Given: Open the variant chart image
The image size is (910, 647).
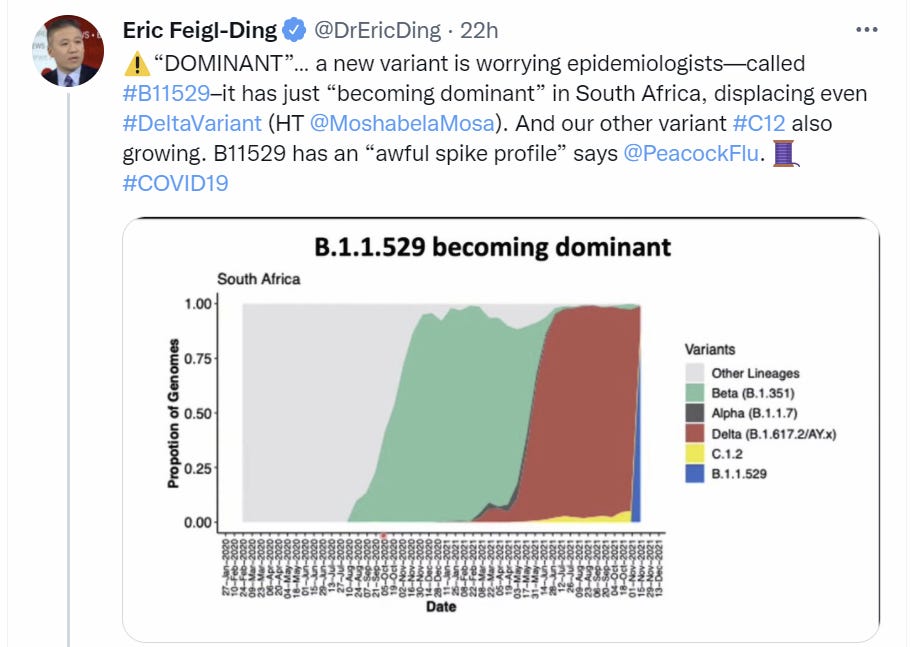Looking at the screenshot, I should [500, 430].
